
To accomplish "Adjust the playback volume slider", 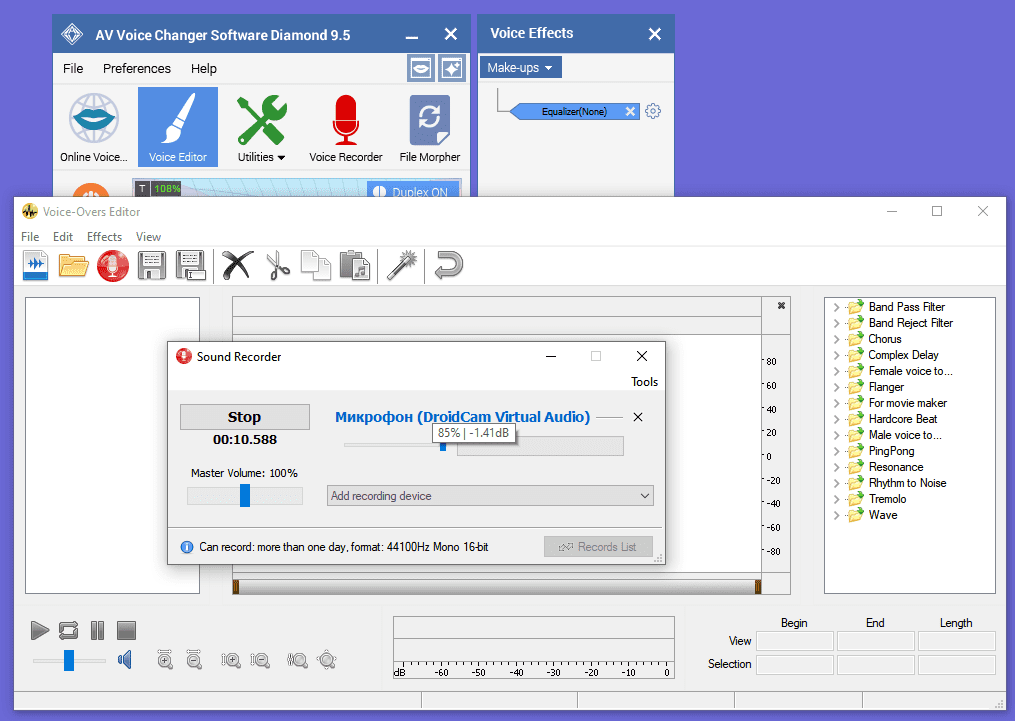I will [69, 660].
